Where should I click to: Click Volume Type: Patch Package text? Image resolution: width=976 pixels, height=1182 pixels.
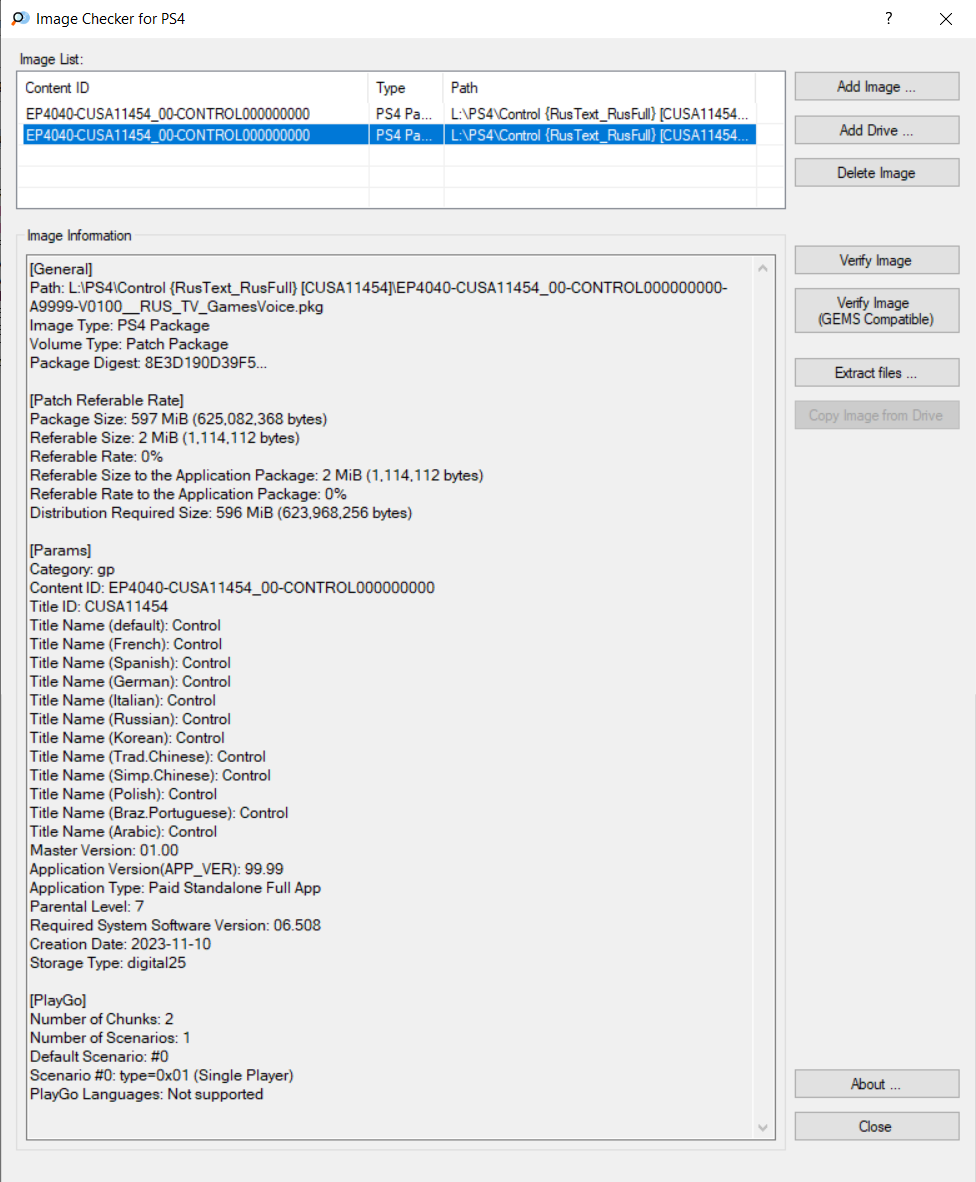coord(129,344)
